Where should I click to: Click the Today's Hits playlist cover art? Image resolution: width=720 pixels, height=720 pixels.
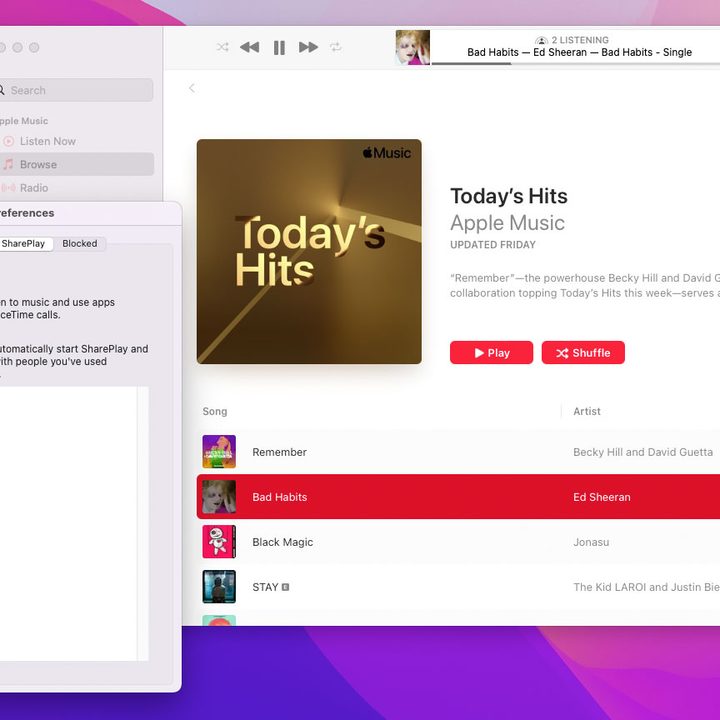[x=309, y=252]
